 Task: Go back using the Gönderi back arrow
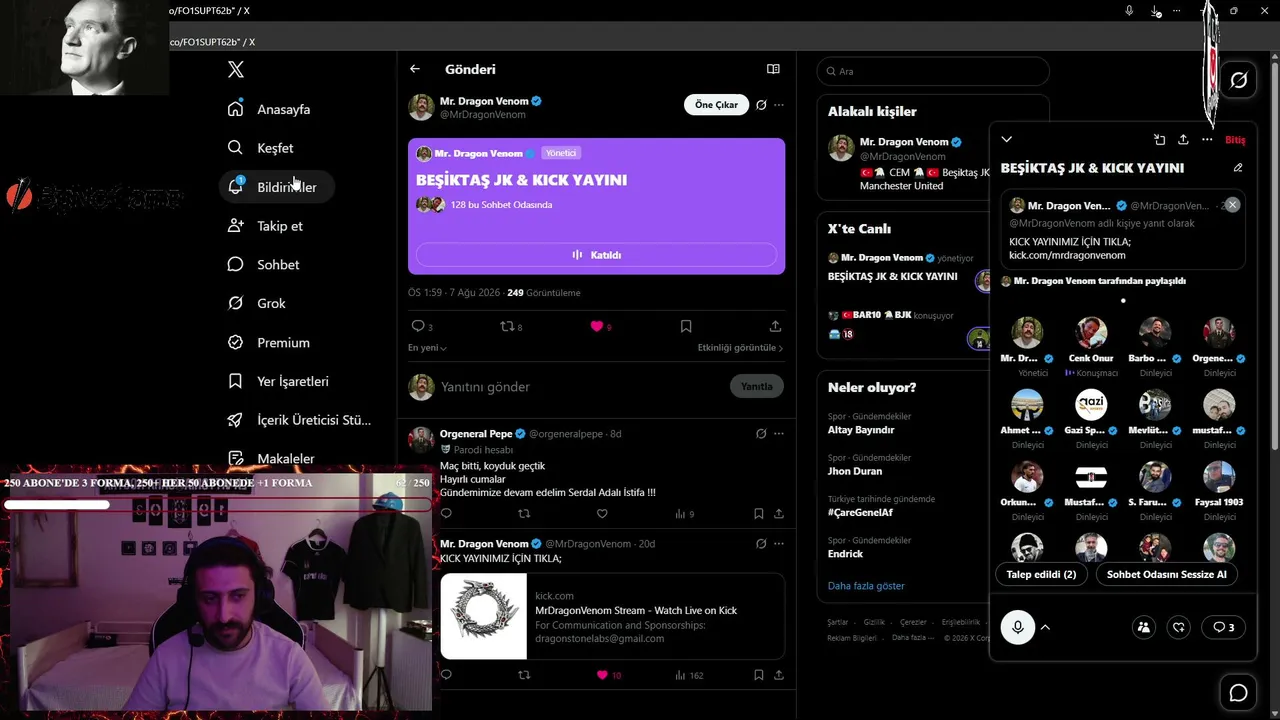click(x=415, y=69)
